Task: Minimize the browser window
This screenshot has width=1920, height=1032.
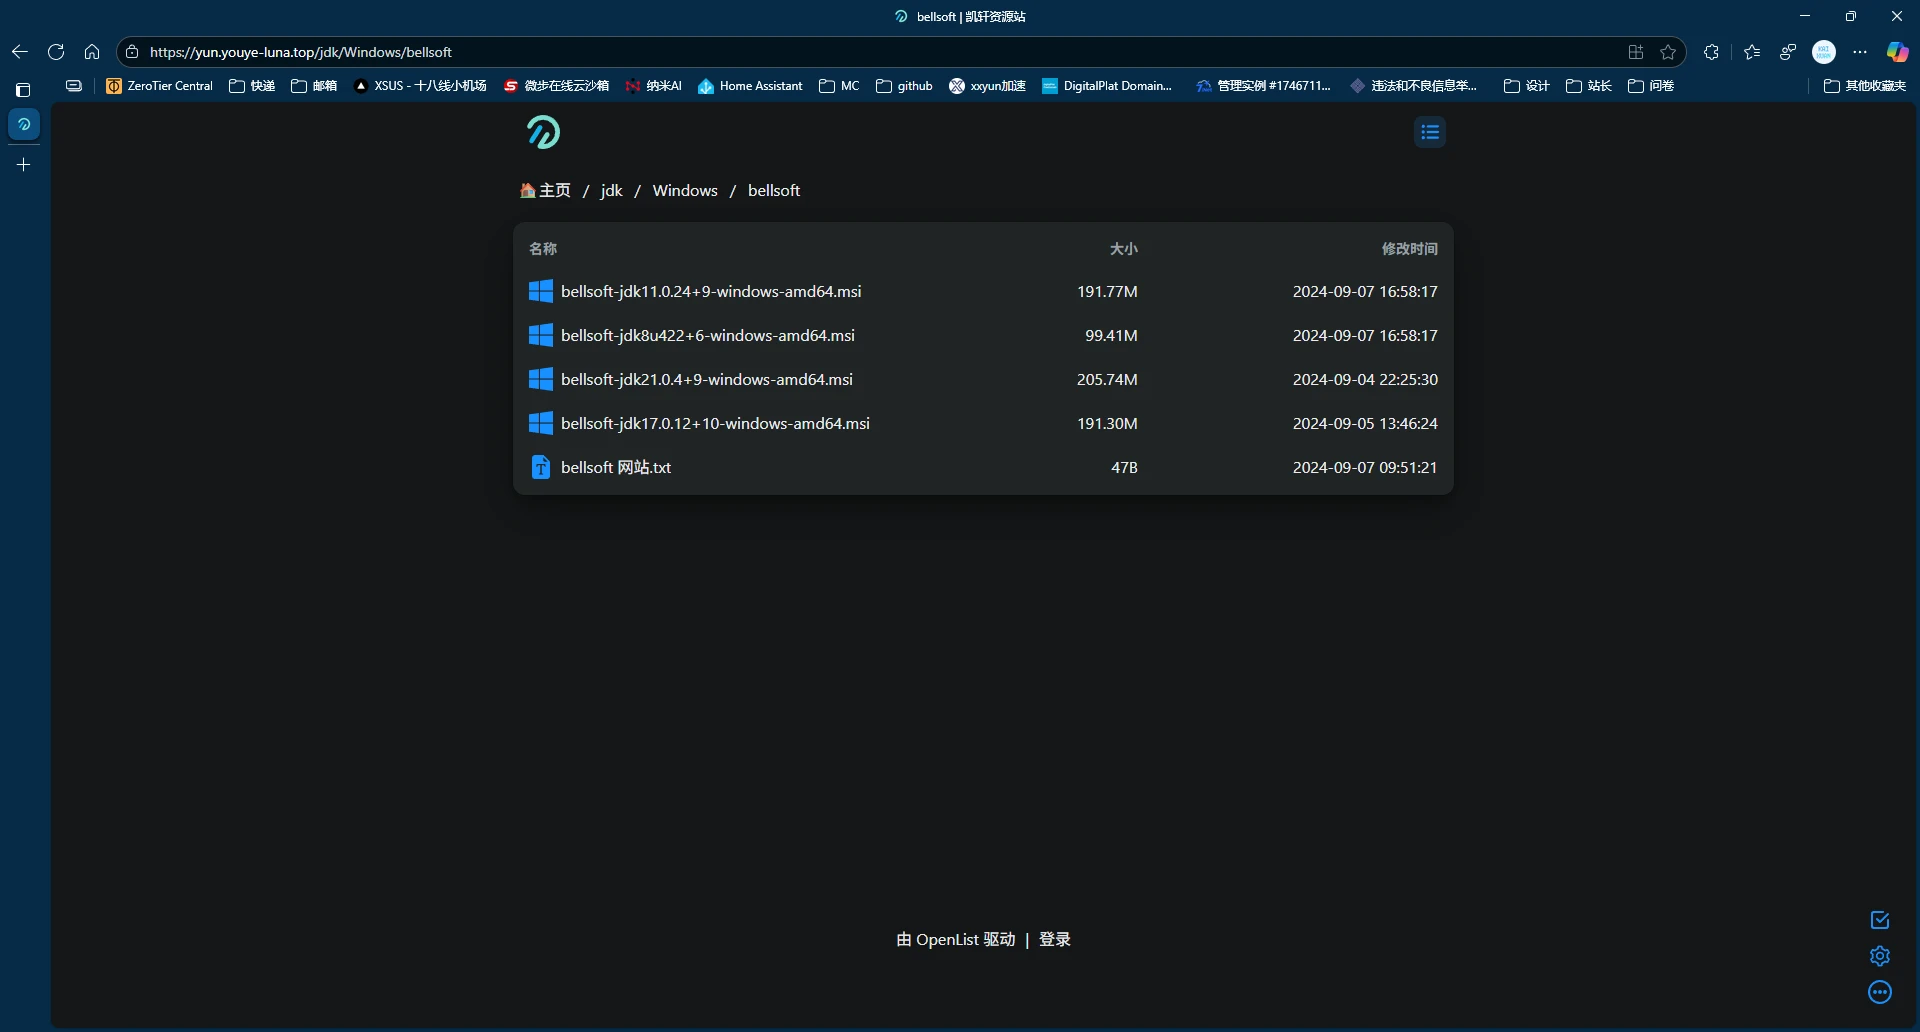Action: click(1805, 16)
